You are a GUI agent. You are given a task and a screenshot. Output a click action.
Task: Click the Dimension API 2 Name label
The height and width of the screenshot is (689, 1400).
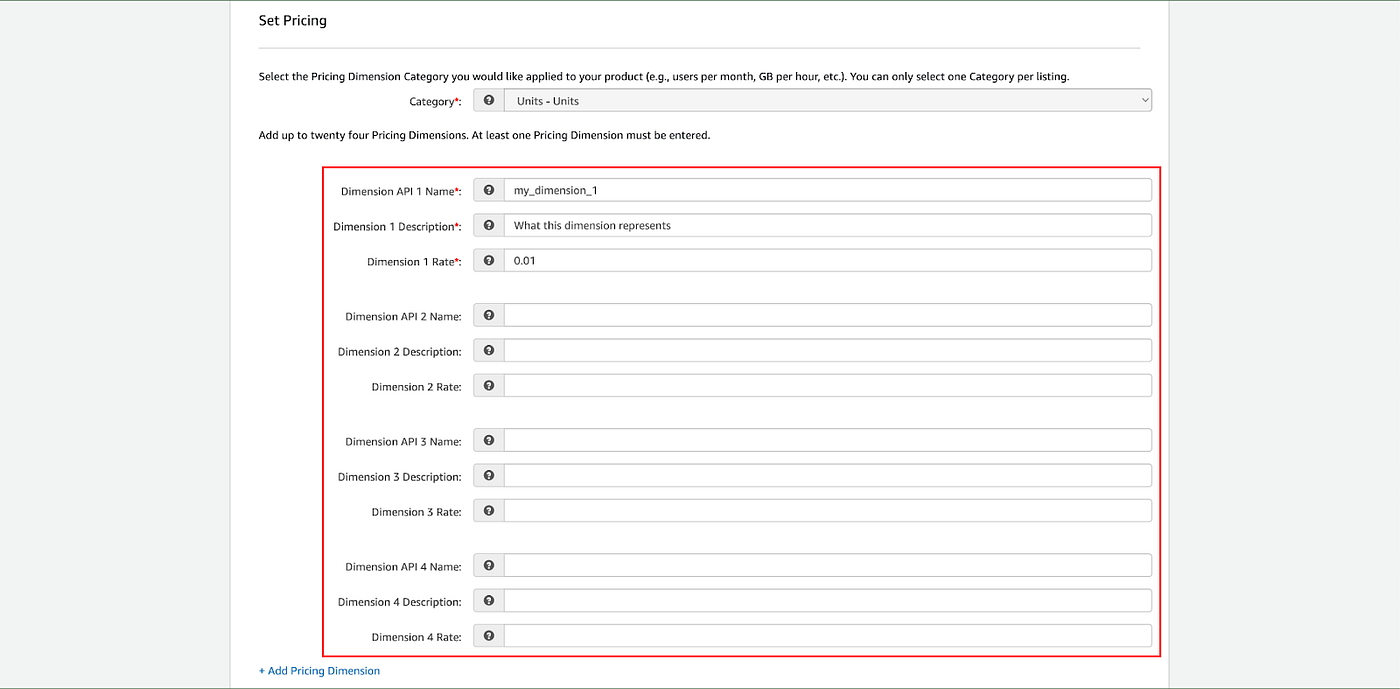click(404, 317)
